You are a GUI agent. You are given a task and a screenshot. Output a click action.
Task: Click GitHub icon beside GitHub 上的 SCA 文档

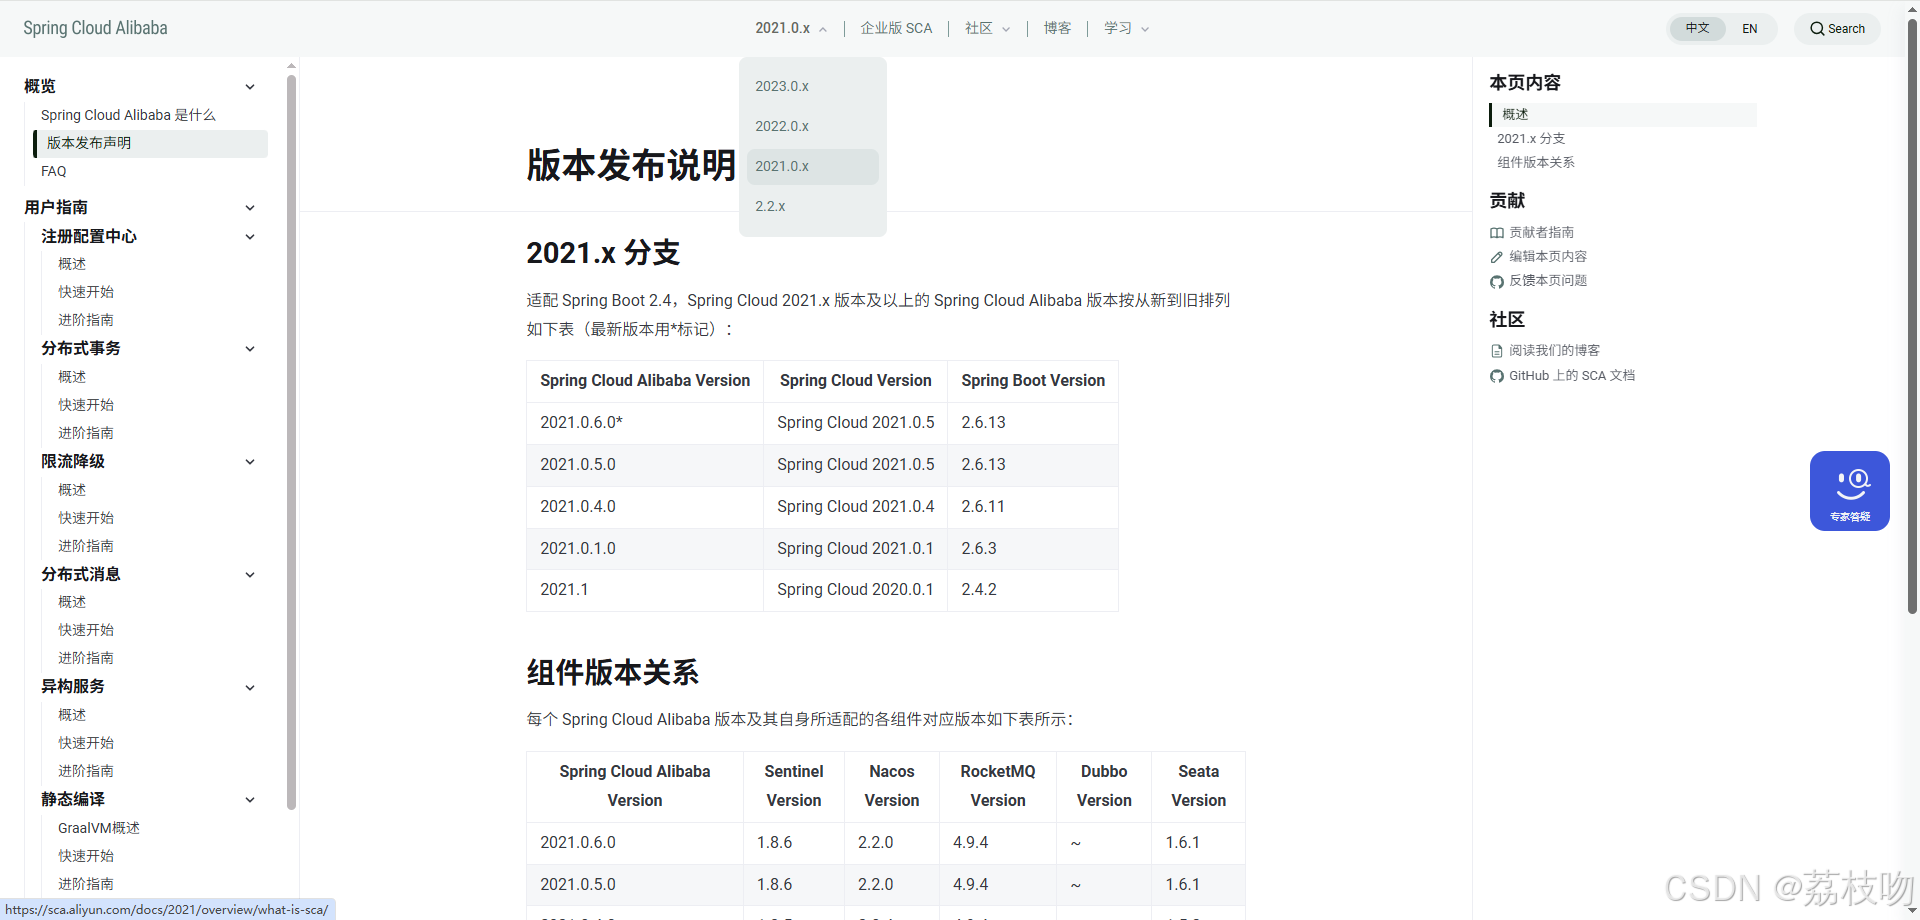coord(1496,376)
